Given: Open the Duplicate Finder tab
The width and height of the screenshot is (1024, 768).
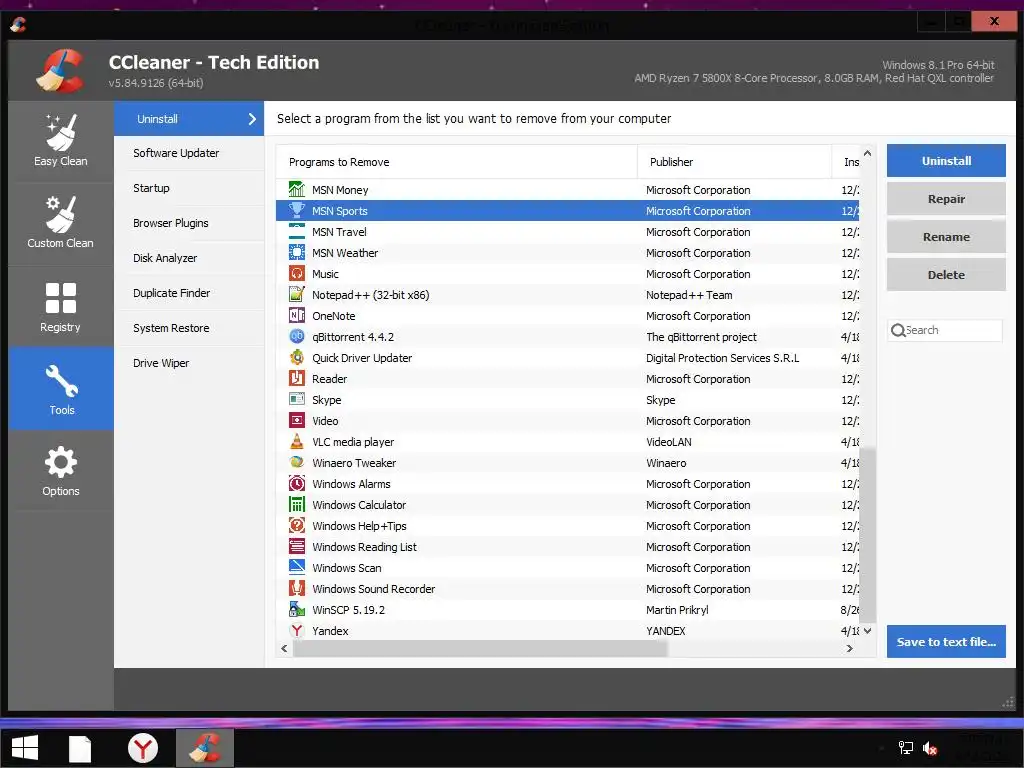Looking at the screenshot, I should click(x=189, y=293).
